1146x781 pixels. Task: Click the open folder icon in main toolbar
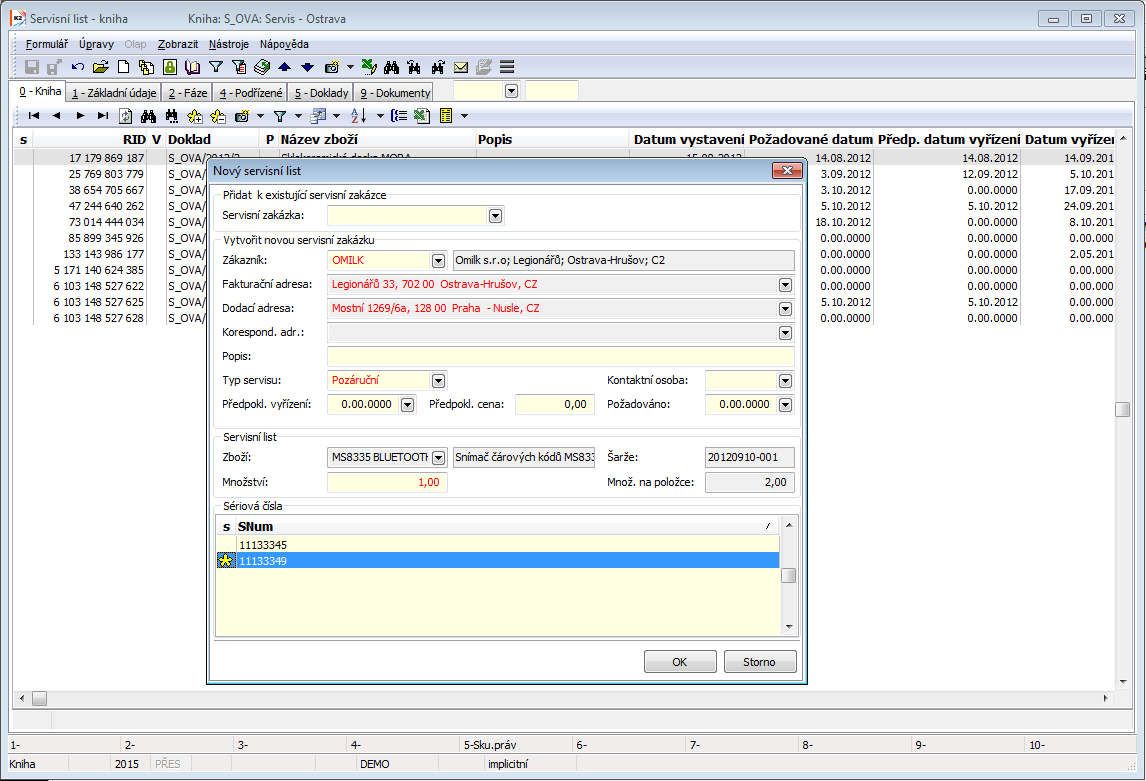coord(100,67)
